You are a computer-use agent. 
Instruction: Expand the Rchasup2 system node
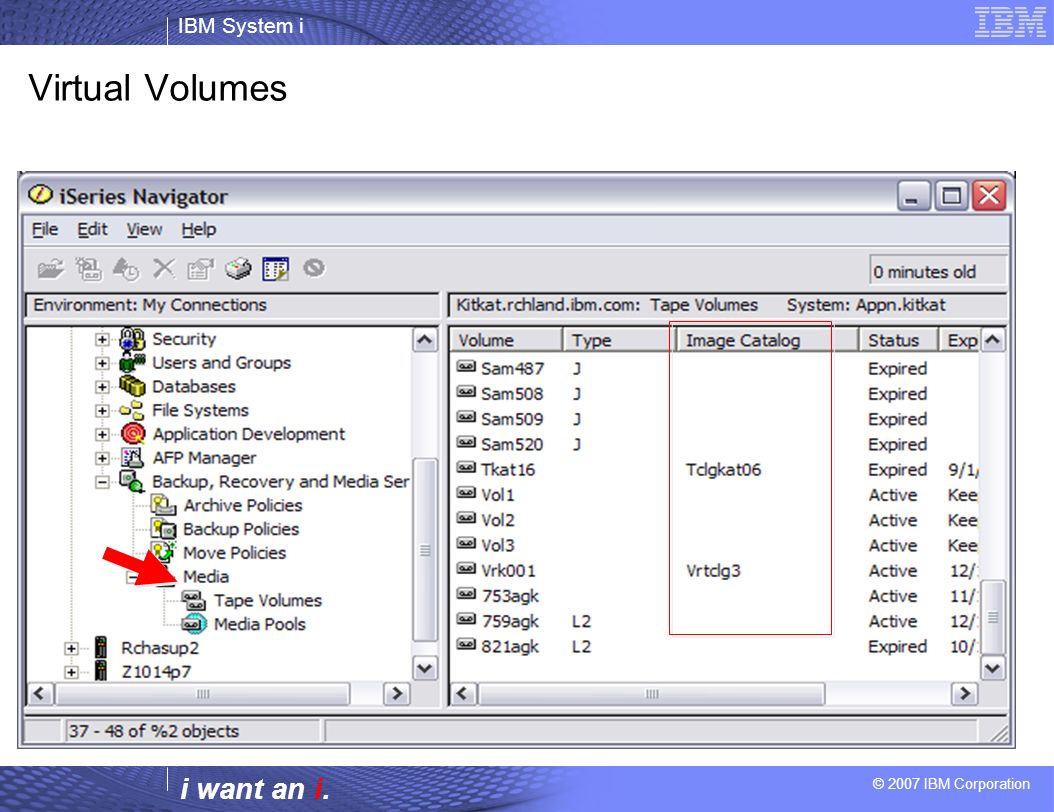[71, 649]
